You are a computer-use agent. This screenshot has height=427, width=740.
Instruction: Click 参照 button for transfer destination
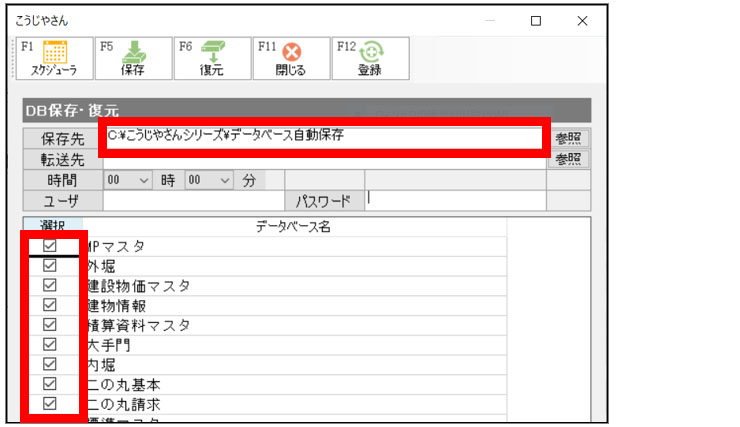tap(568, 159)
